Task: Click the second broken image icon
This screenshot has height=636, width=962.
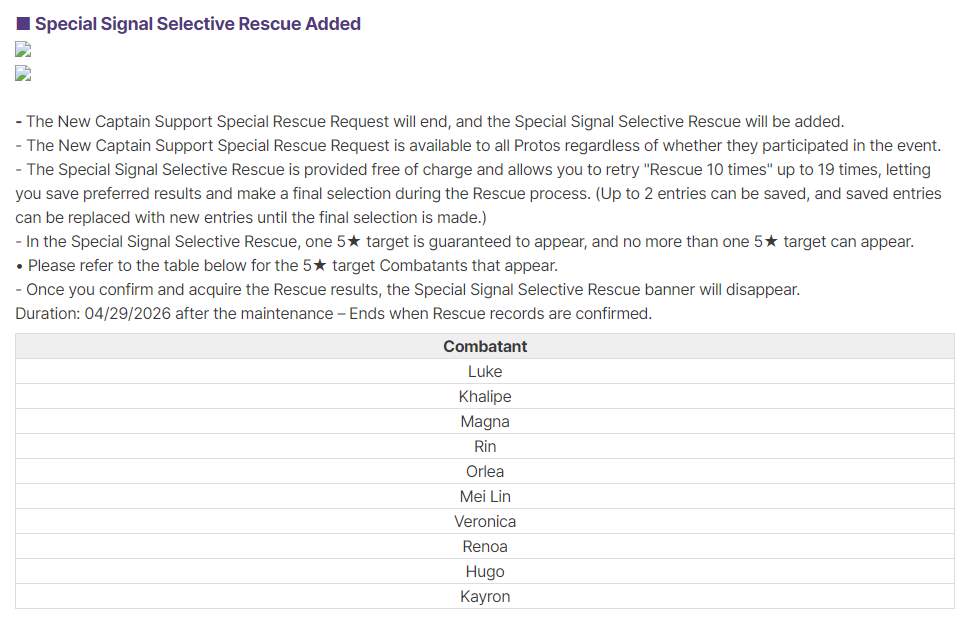Action: [x=23, y=74]
